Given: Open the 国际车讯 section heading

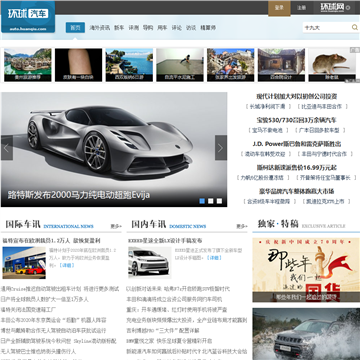Looking at the screenshot, I should [23, 224].
